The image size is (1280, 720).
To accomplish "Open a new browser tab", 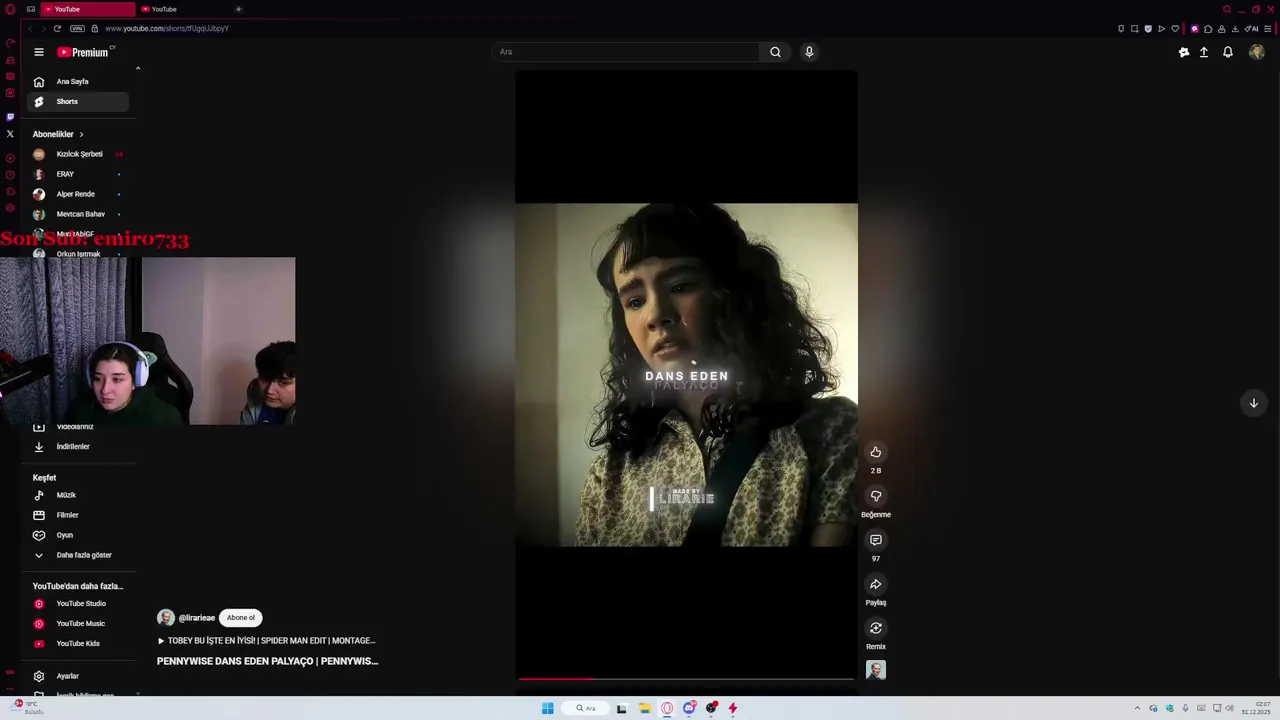I will pyautogui.click(x=238, y=9).
